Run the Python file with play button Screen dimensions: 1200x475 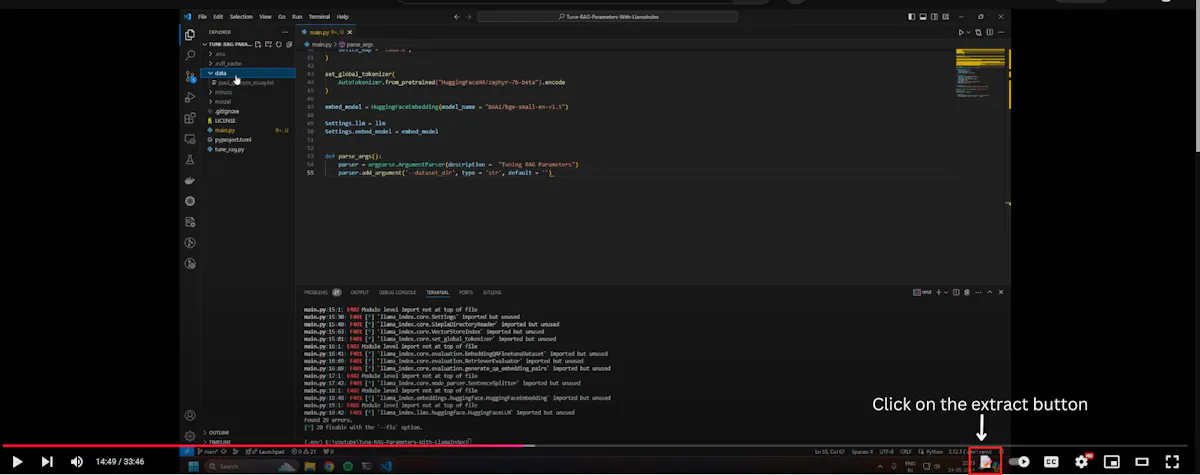click(x=962, y=32)
